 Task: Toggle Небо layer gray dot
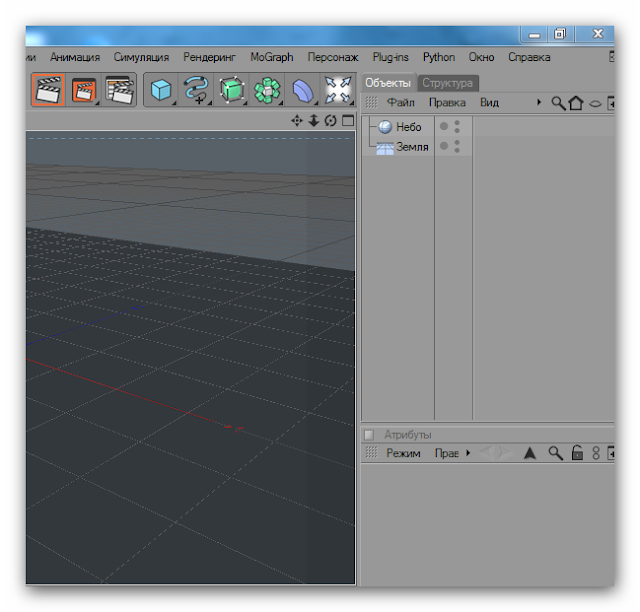444,126
